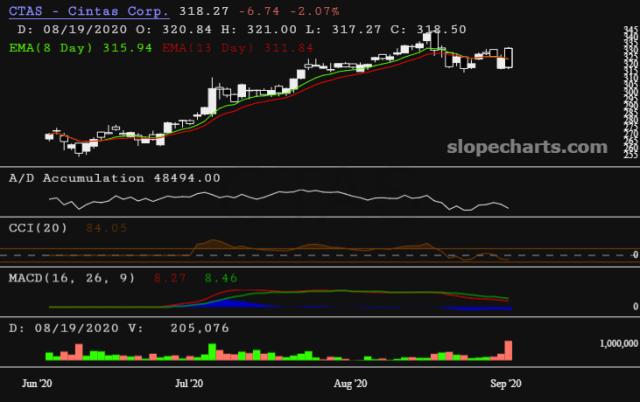Click the tallest red volume bar at right
This screenshot has height=402, width=640.
coord(508,350)
